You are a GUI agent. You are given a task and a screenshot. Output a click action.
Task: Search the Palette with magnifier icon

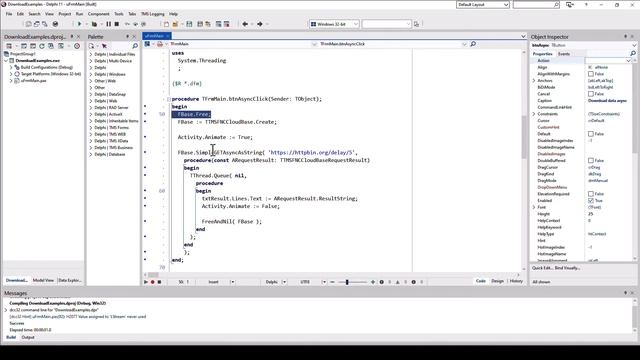click(x=135, y=46)
